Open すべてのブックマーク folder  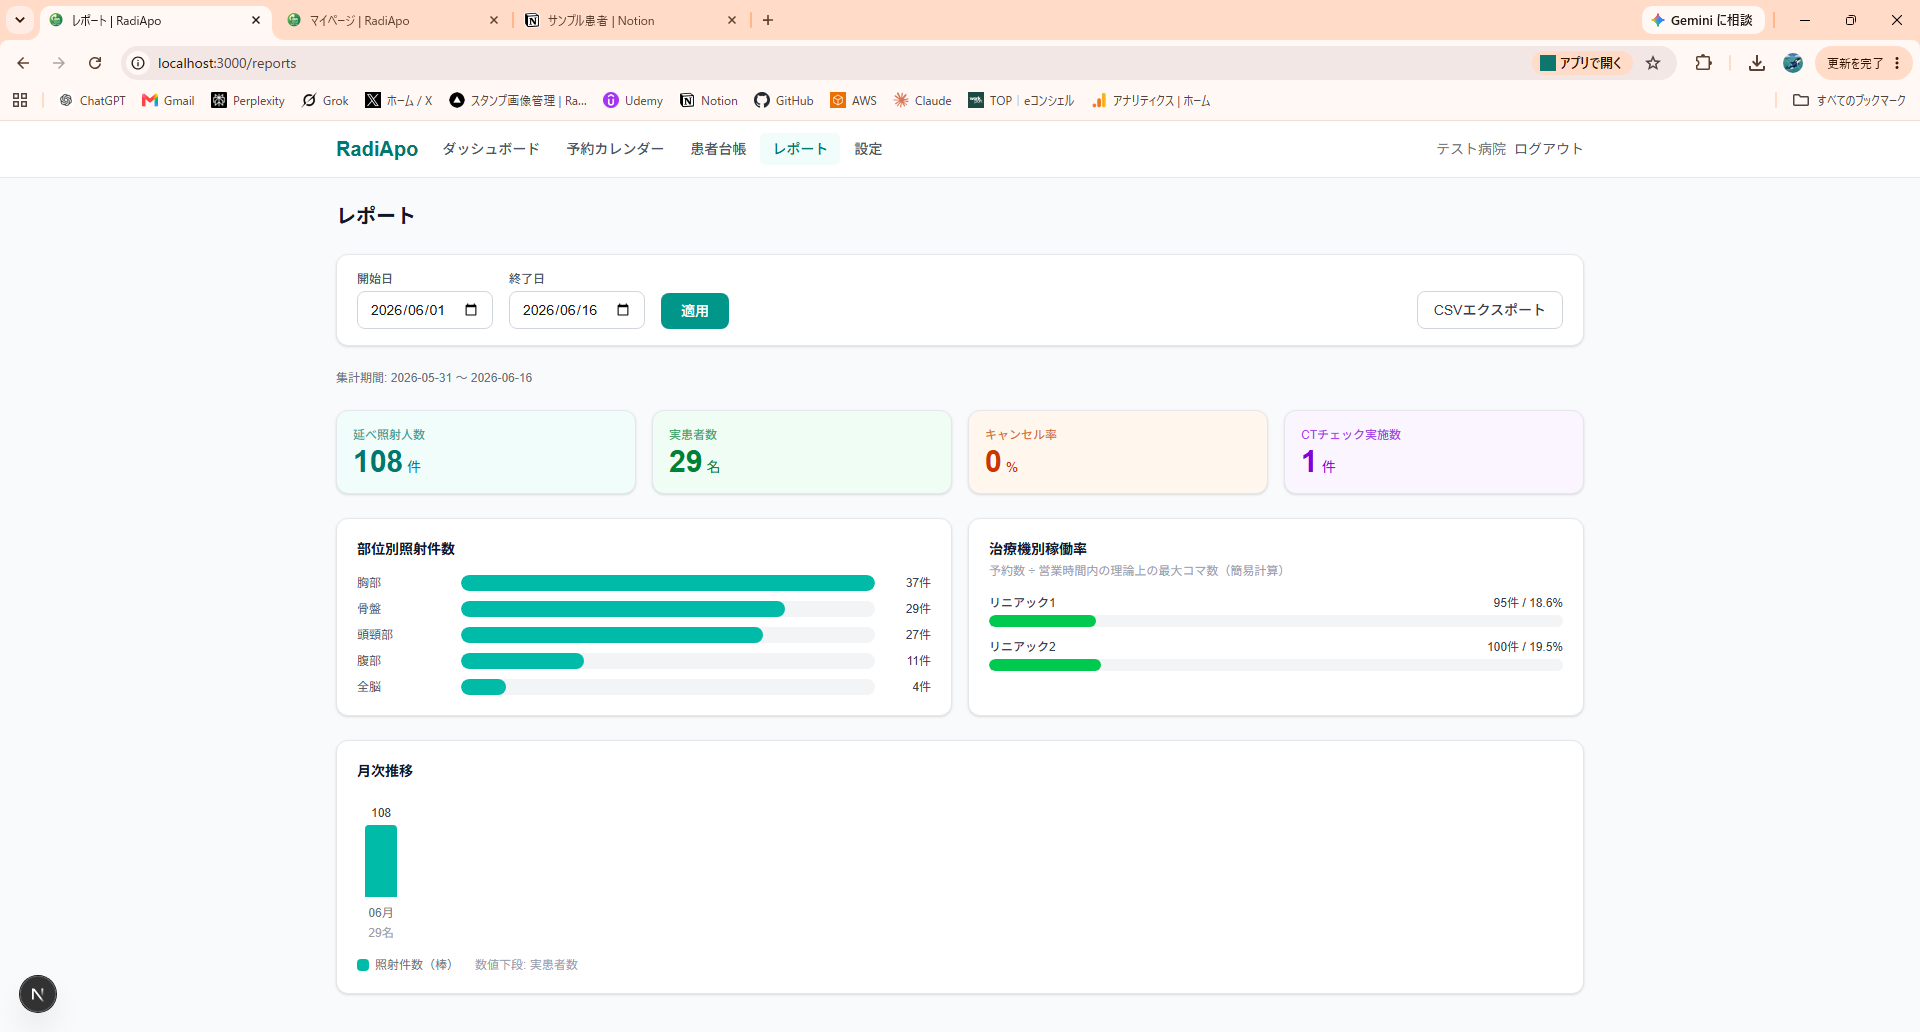[1849, 100]
